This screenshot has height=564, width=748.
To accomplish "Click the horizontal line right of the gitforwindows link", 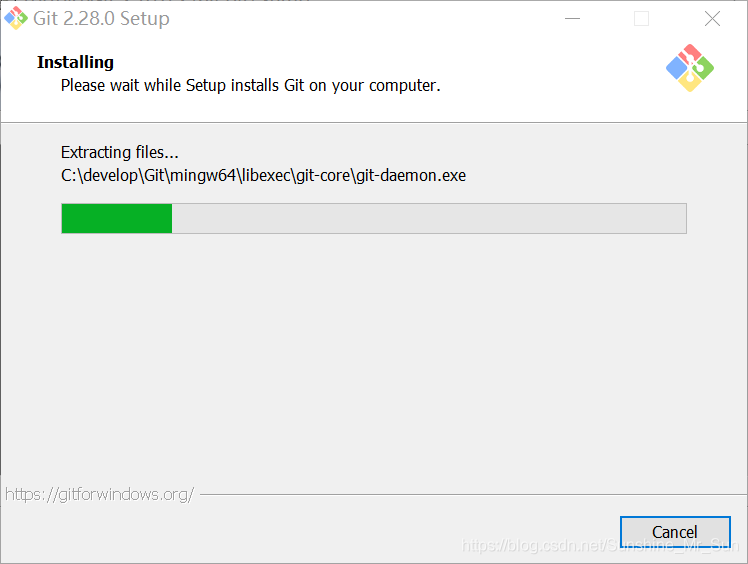I will (460, 494).
